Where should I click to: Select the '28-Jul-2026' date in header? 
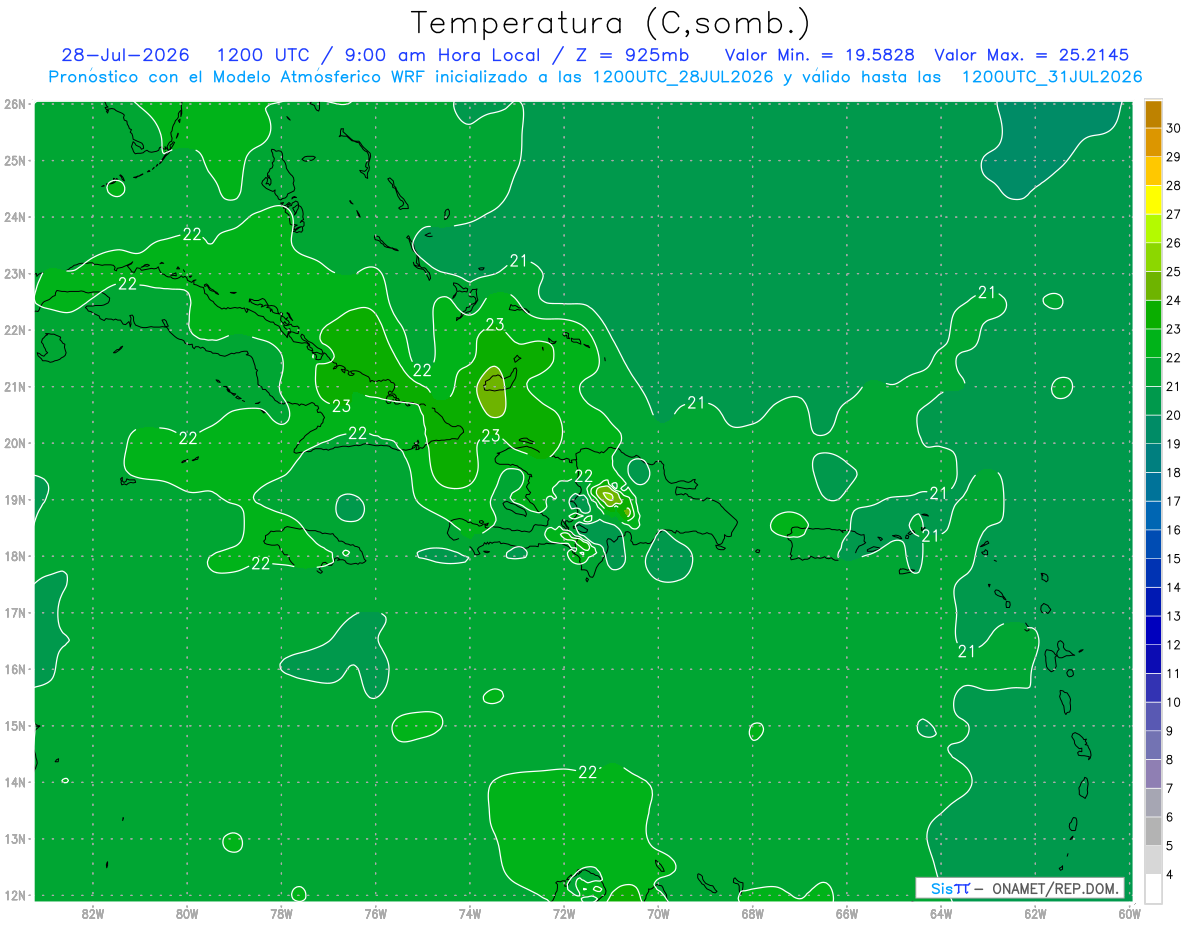click(125, 55)
